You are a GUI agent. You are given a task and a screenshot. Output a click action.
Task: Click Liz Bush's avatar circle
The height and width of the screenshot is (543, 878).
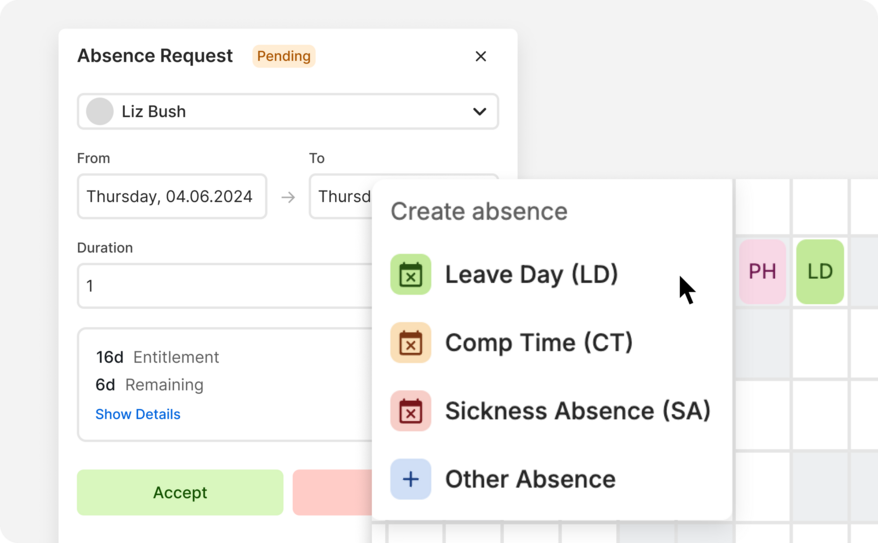pyautogui.click(x=100, y=111)
